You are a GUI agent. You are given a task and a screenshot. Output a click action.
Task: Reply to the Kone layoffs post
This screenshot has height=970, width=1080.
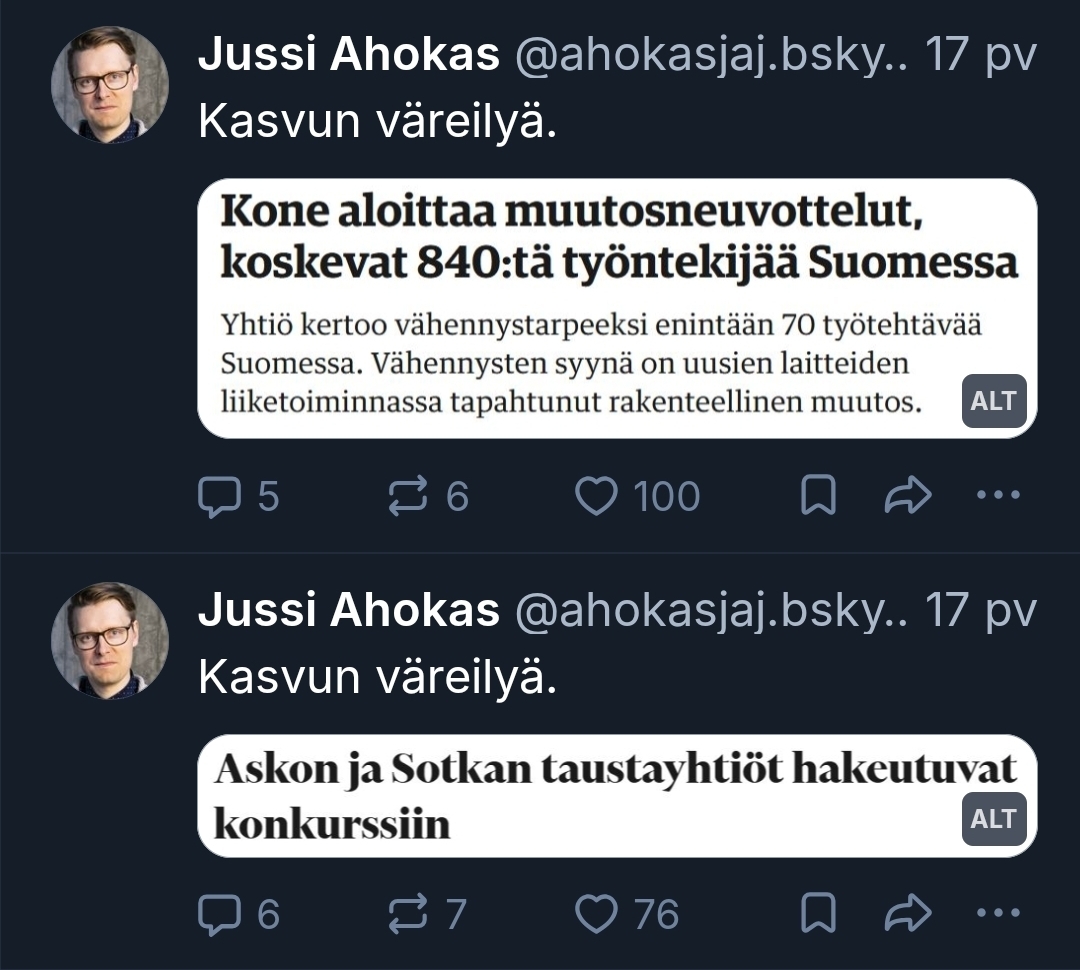(218, 497)
